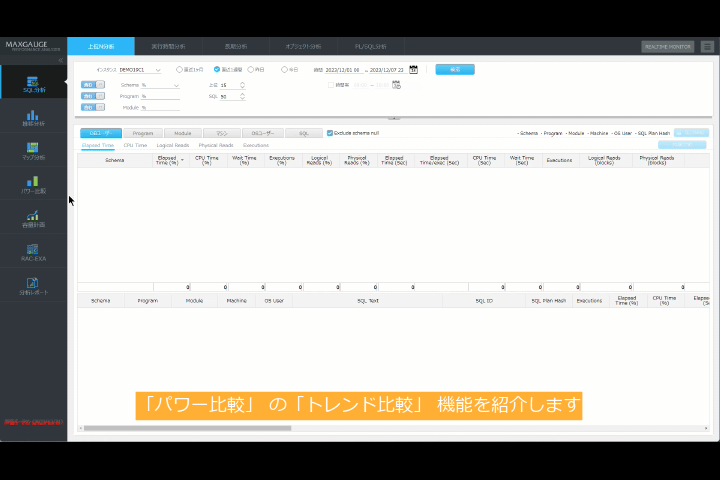Sort by the Elapsed Time (%) column arrow
Viewport: 720px width, 480px height.
pos(183,160)
